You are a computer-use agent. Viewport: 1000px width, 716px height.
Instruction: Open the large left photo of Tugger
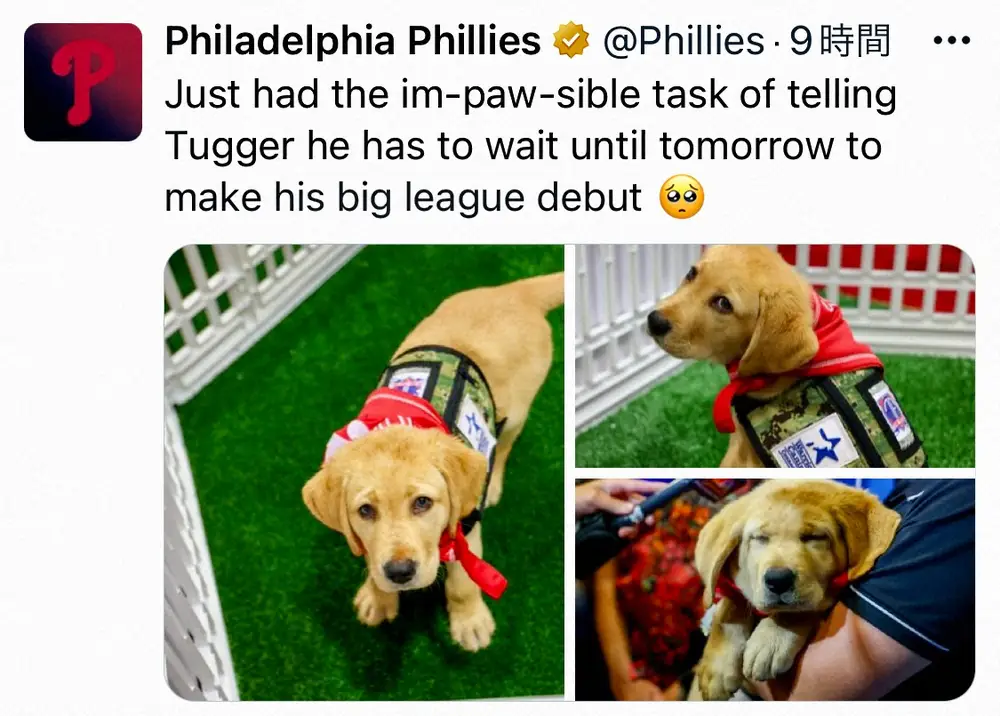click(364, 472)
